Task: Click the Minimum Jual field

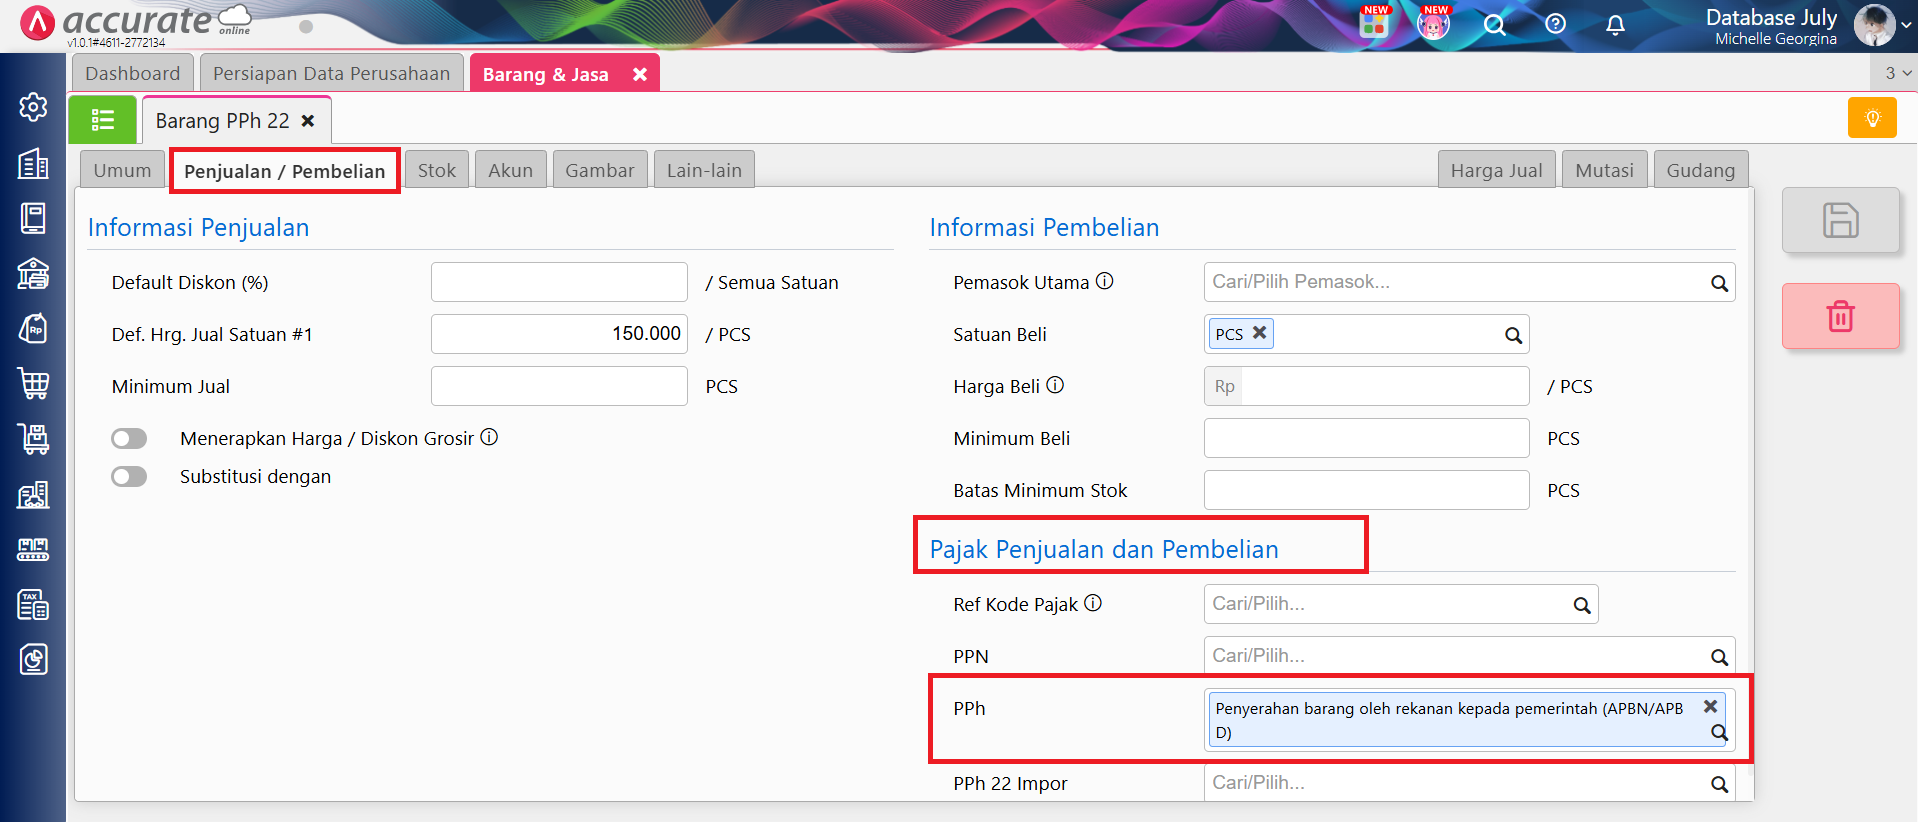Action: (559, 386)
